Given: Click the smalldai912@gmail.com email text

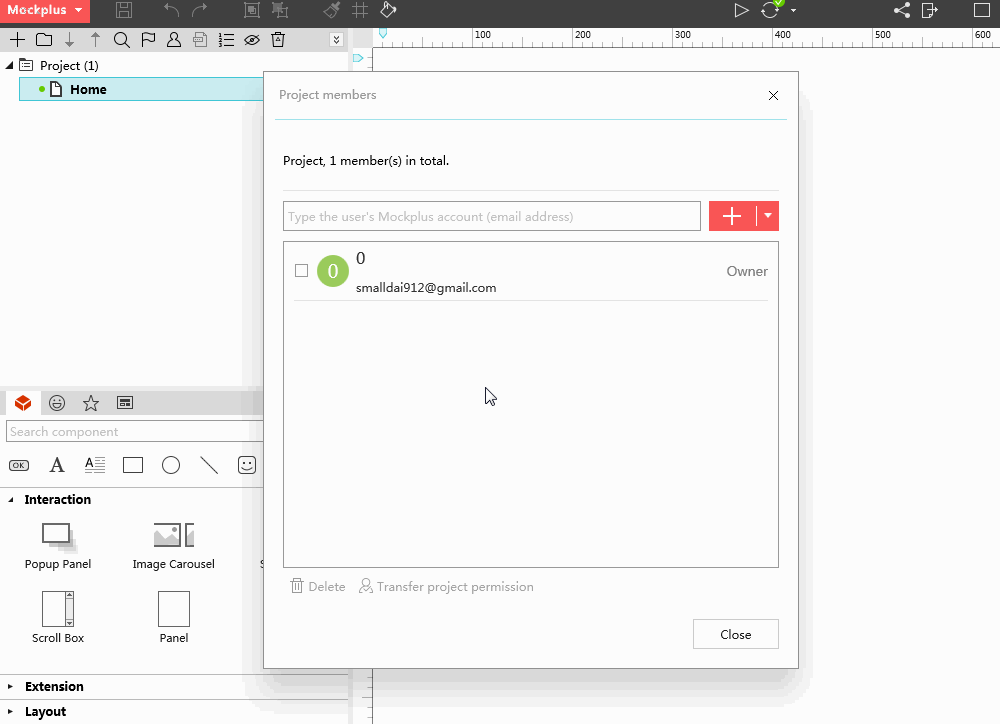Looking at the screenshot, I should [426, 288].
